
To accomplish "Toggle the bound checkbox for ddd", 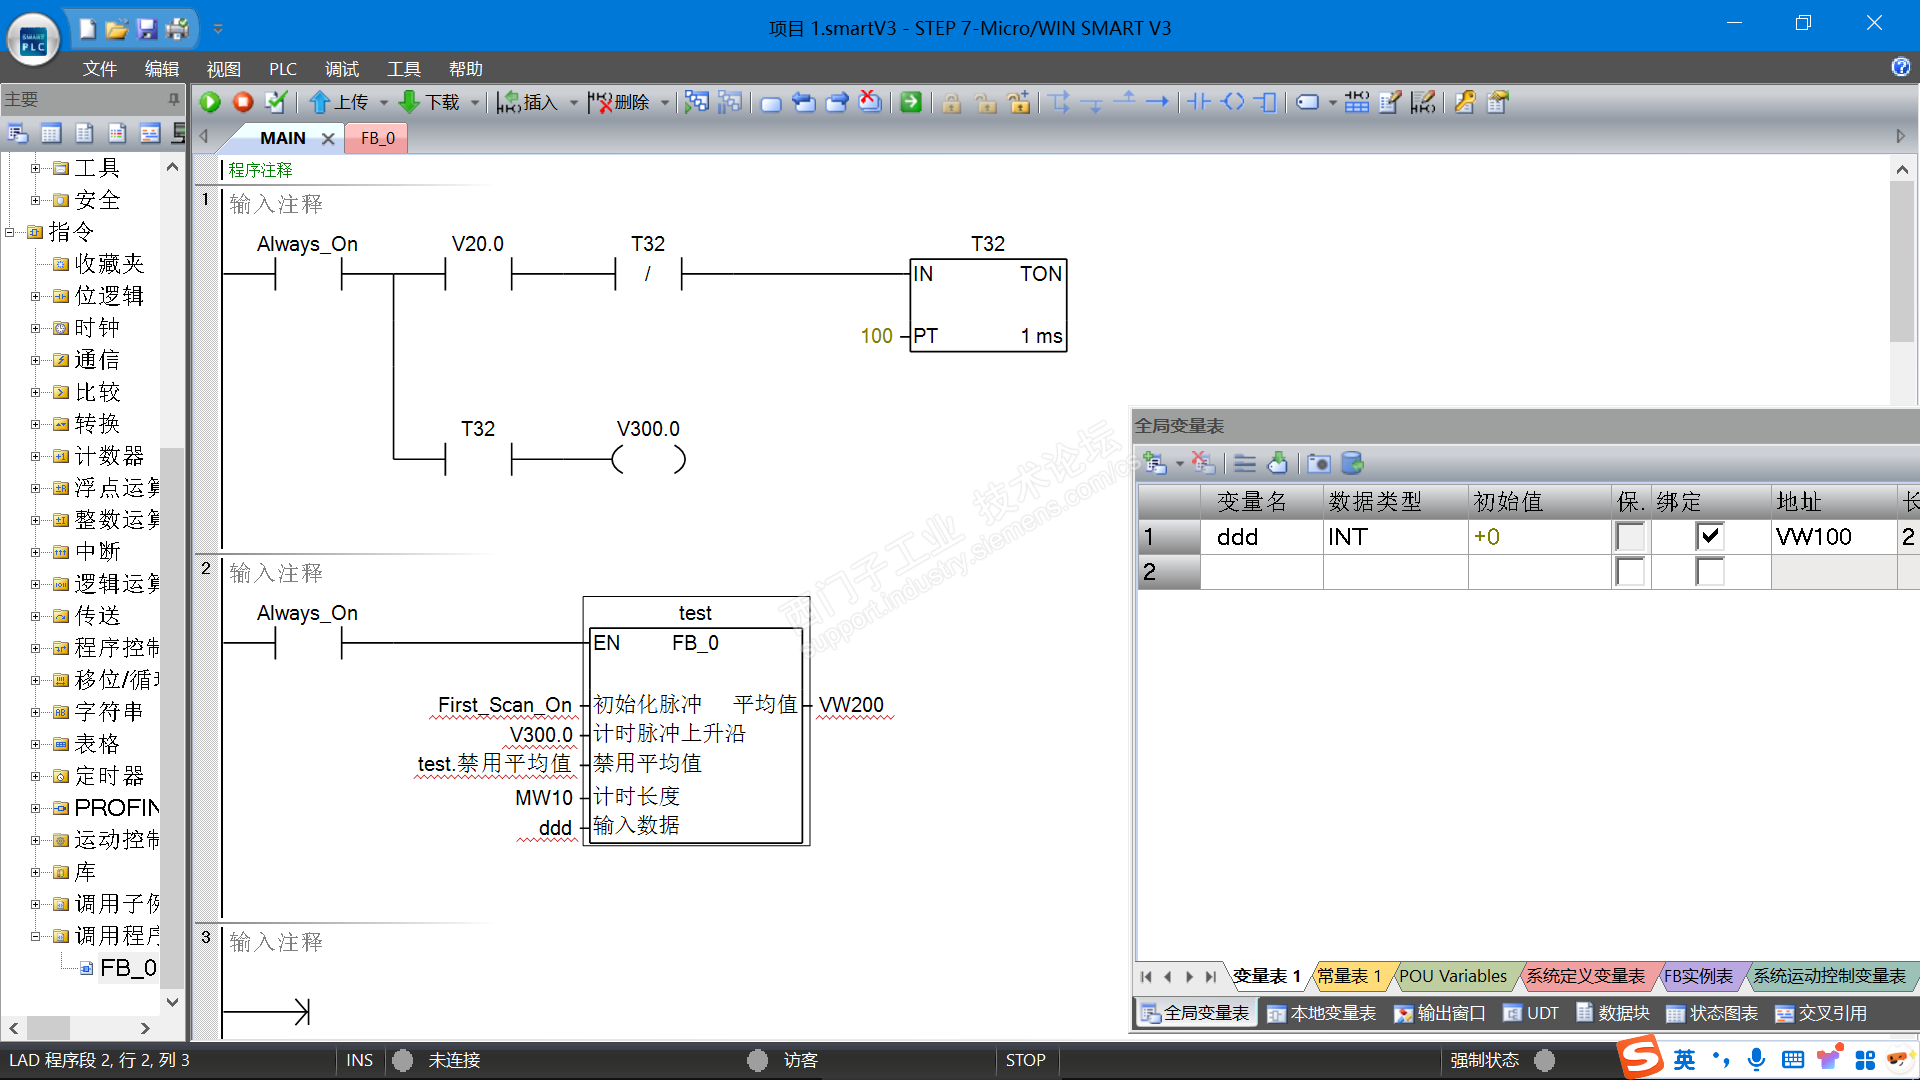I will coord(1709,537).
